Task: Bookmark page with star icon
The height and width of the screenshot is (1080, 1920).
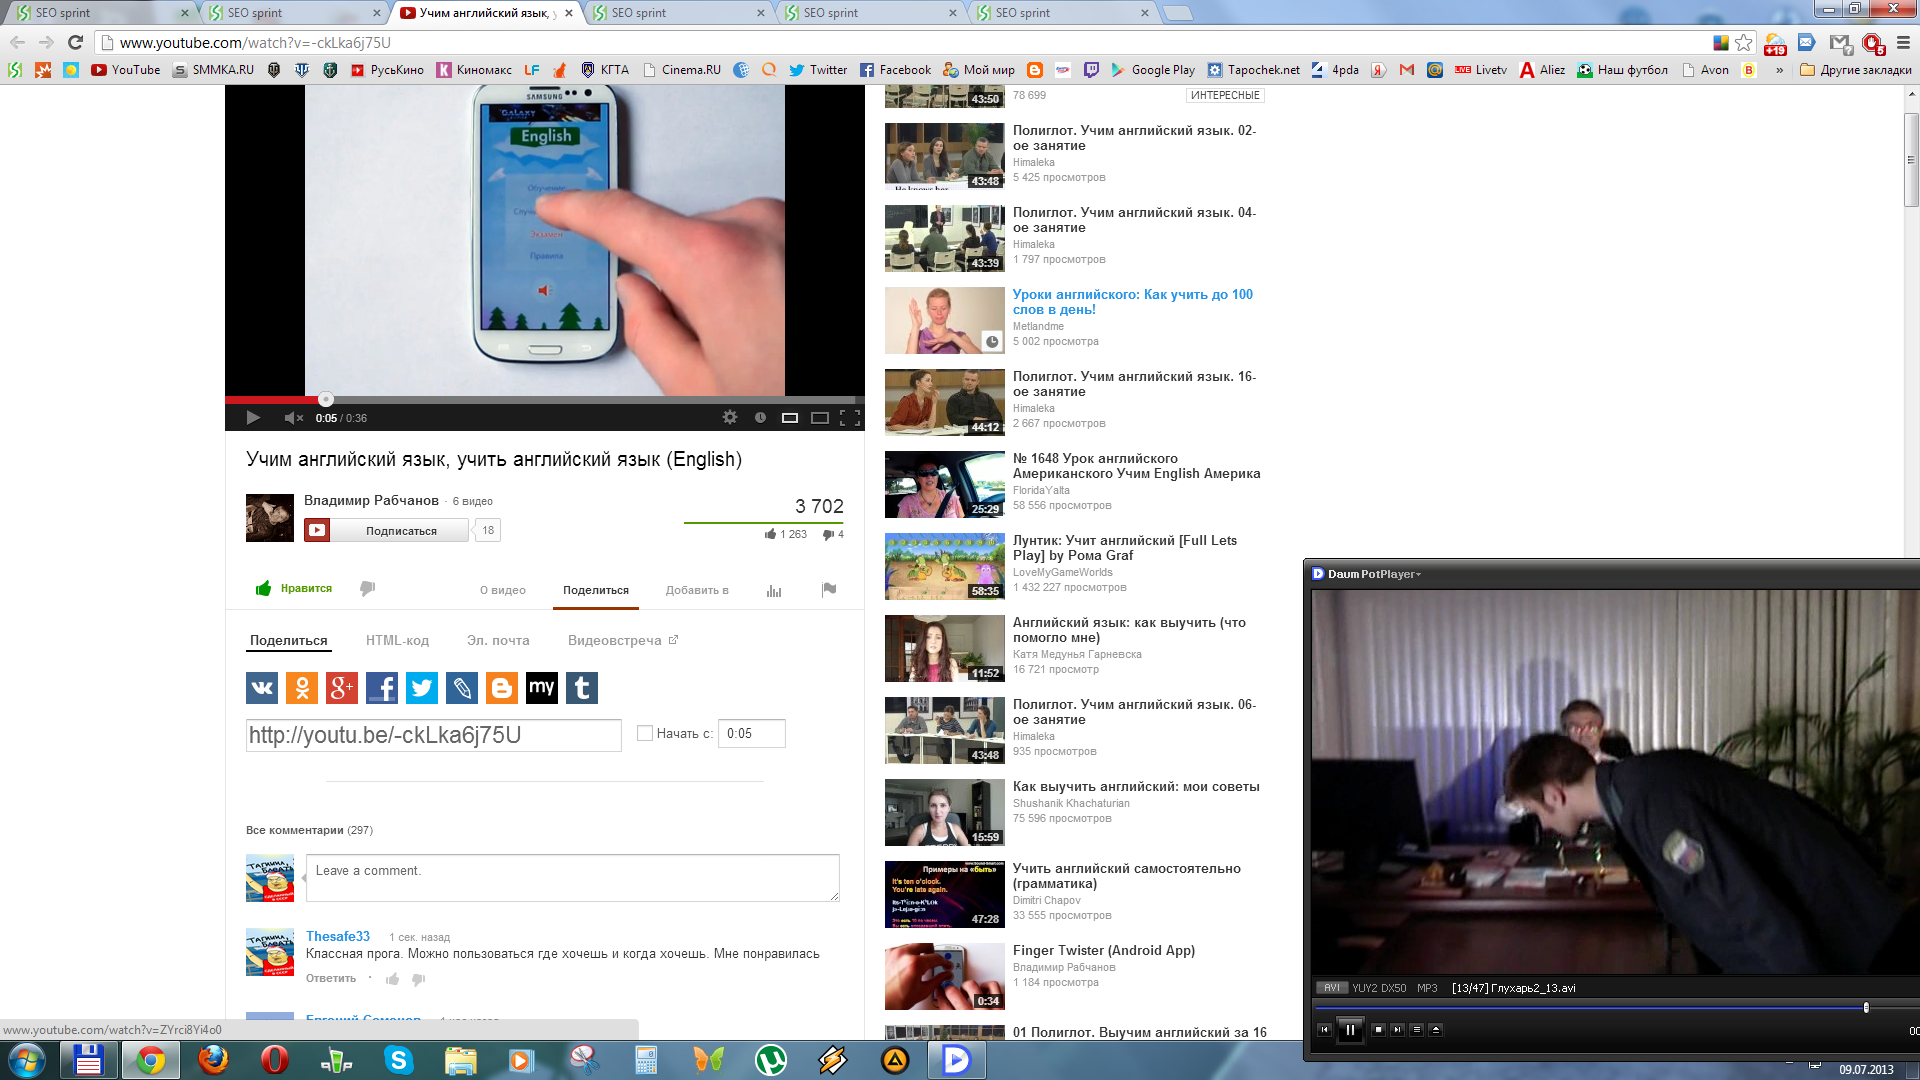Action: click(x=1744, y=42)
